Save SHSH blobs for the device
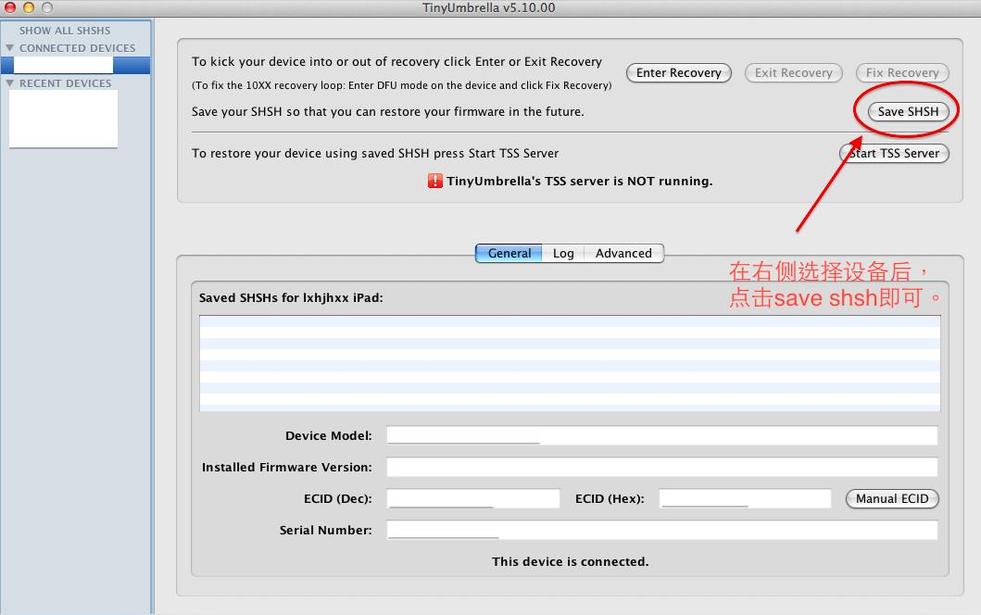Screen dimensions: 981x615 click(x=908, y=111)
